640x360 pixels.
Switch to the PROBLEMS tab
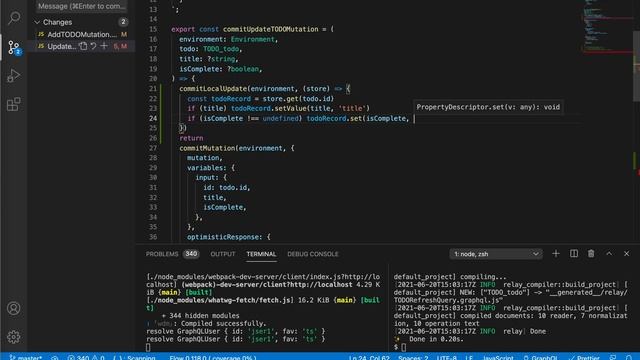(162, 254)
